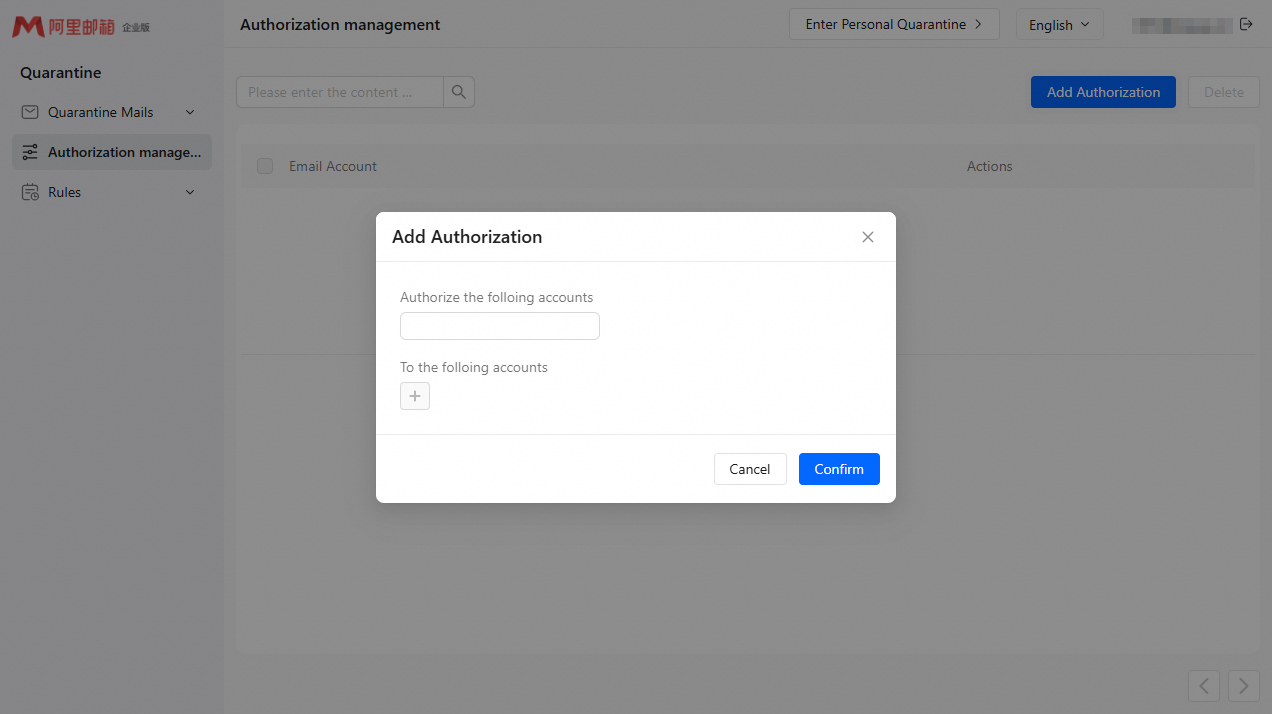The image size is (1272, 714).
Task: Click the plus icon under To the folloing accounts
Action: (x=415, y=396)
